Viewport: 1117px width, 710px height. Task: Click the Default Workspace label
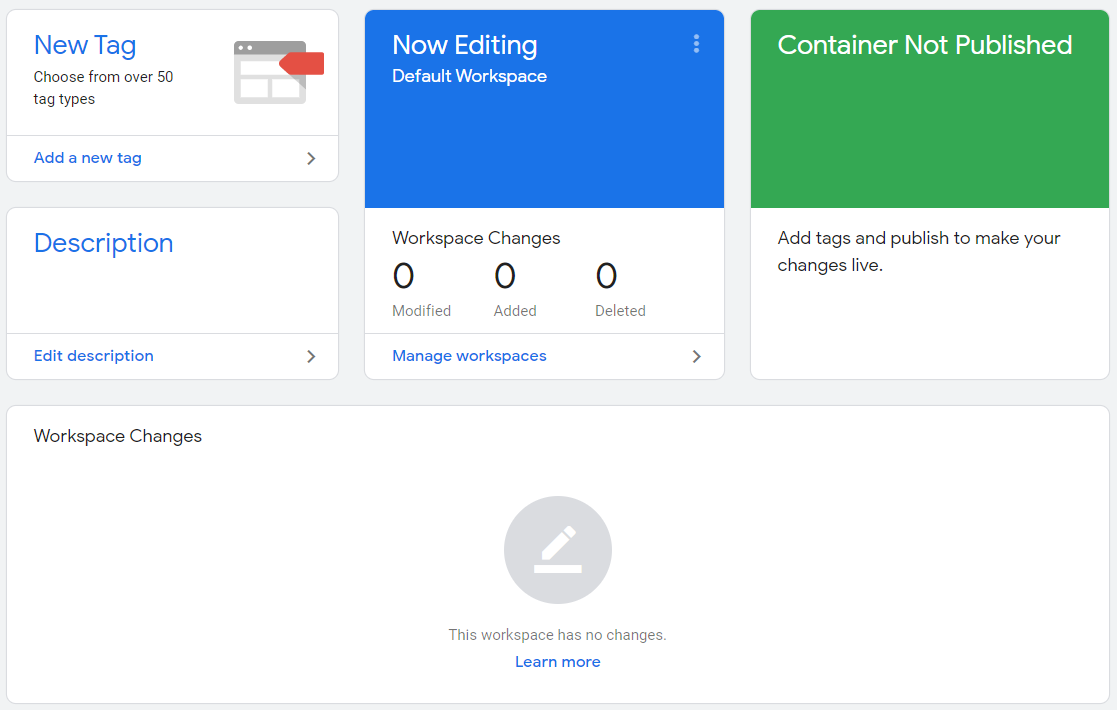coord(469,75)
